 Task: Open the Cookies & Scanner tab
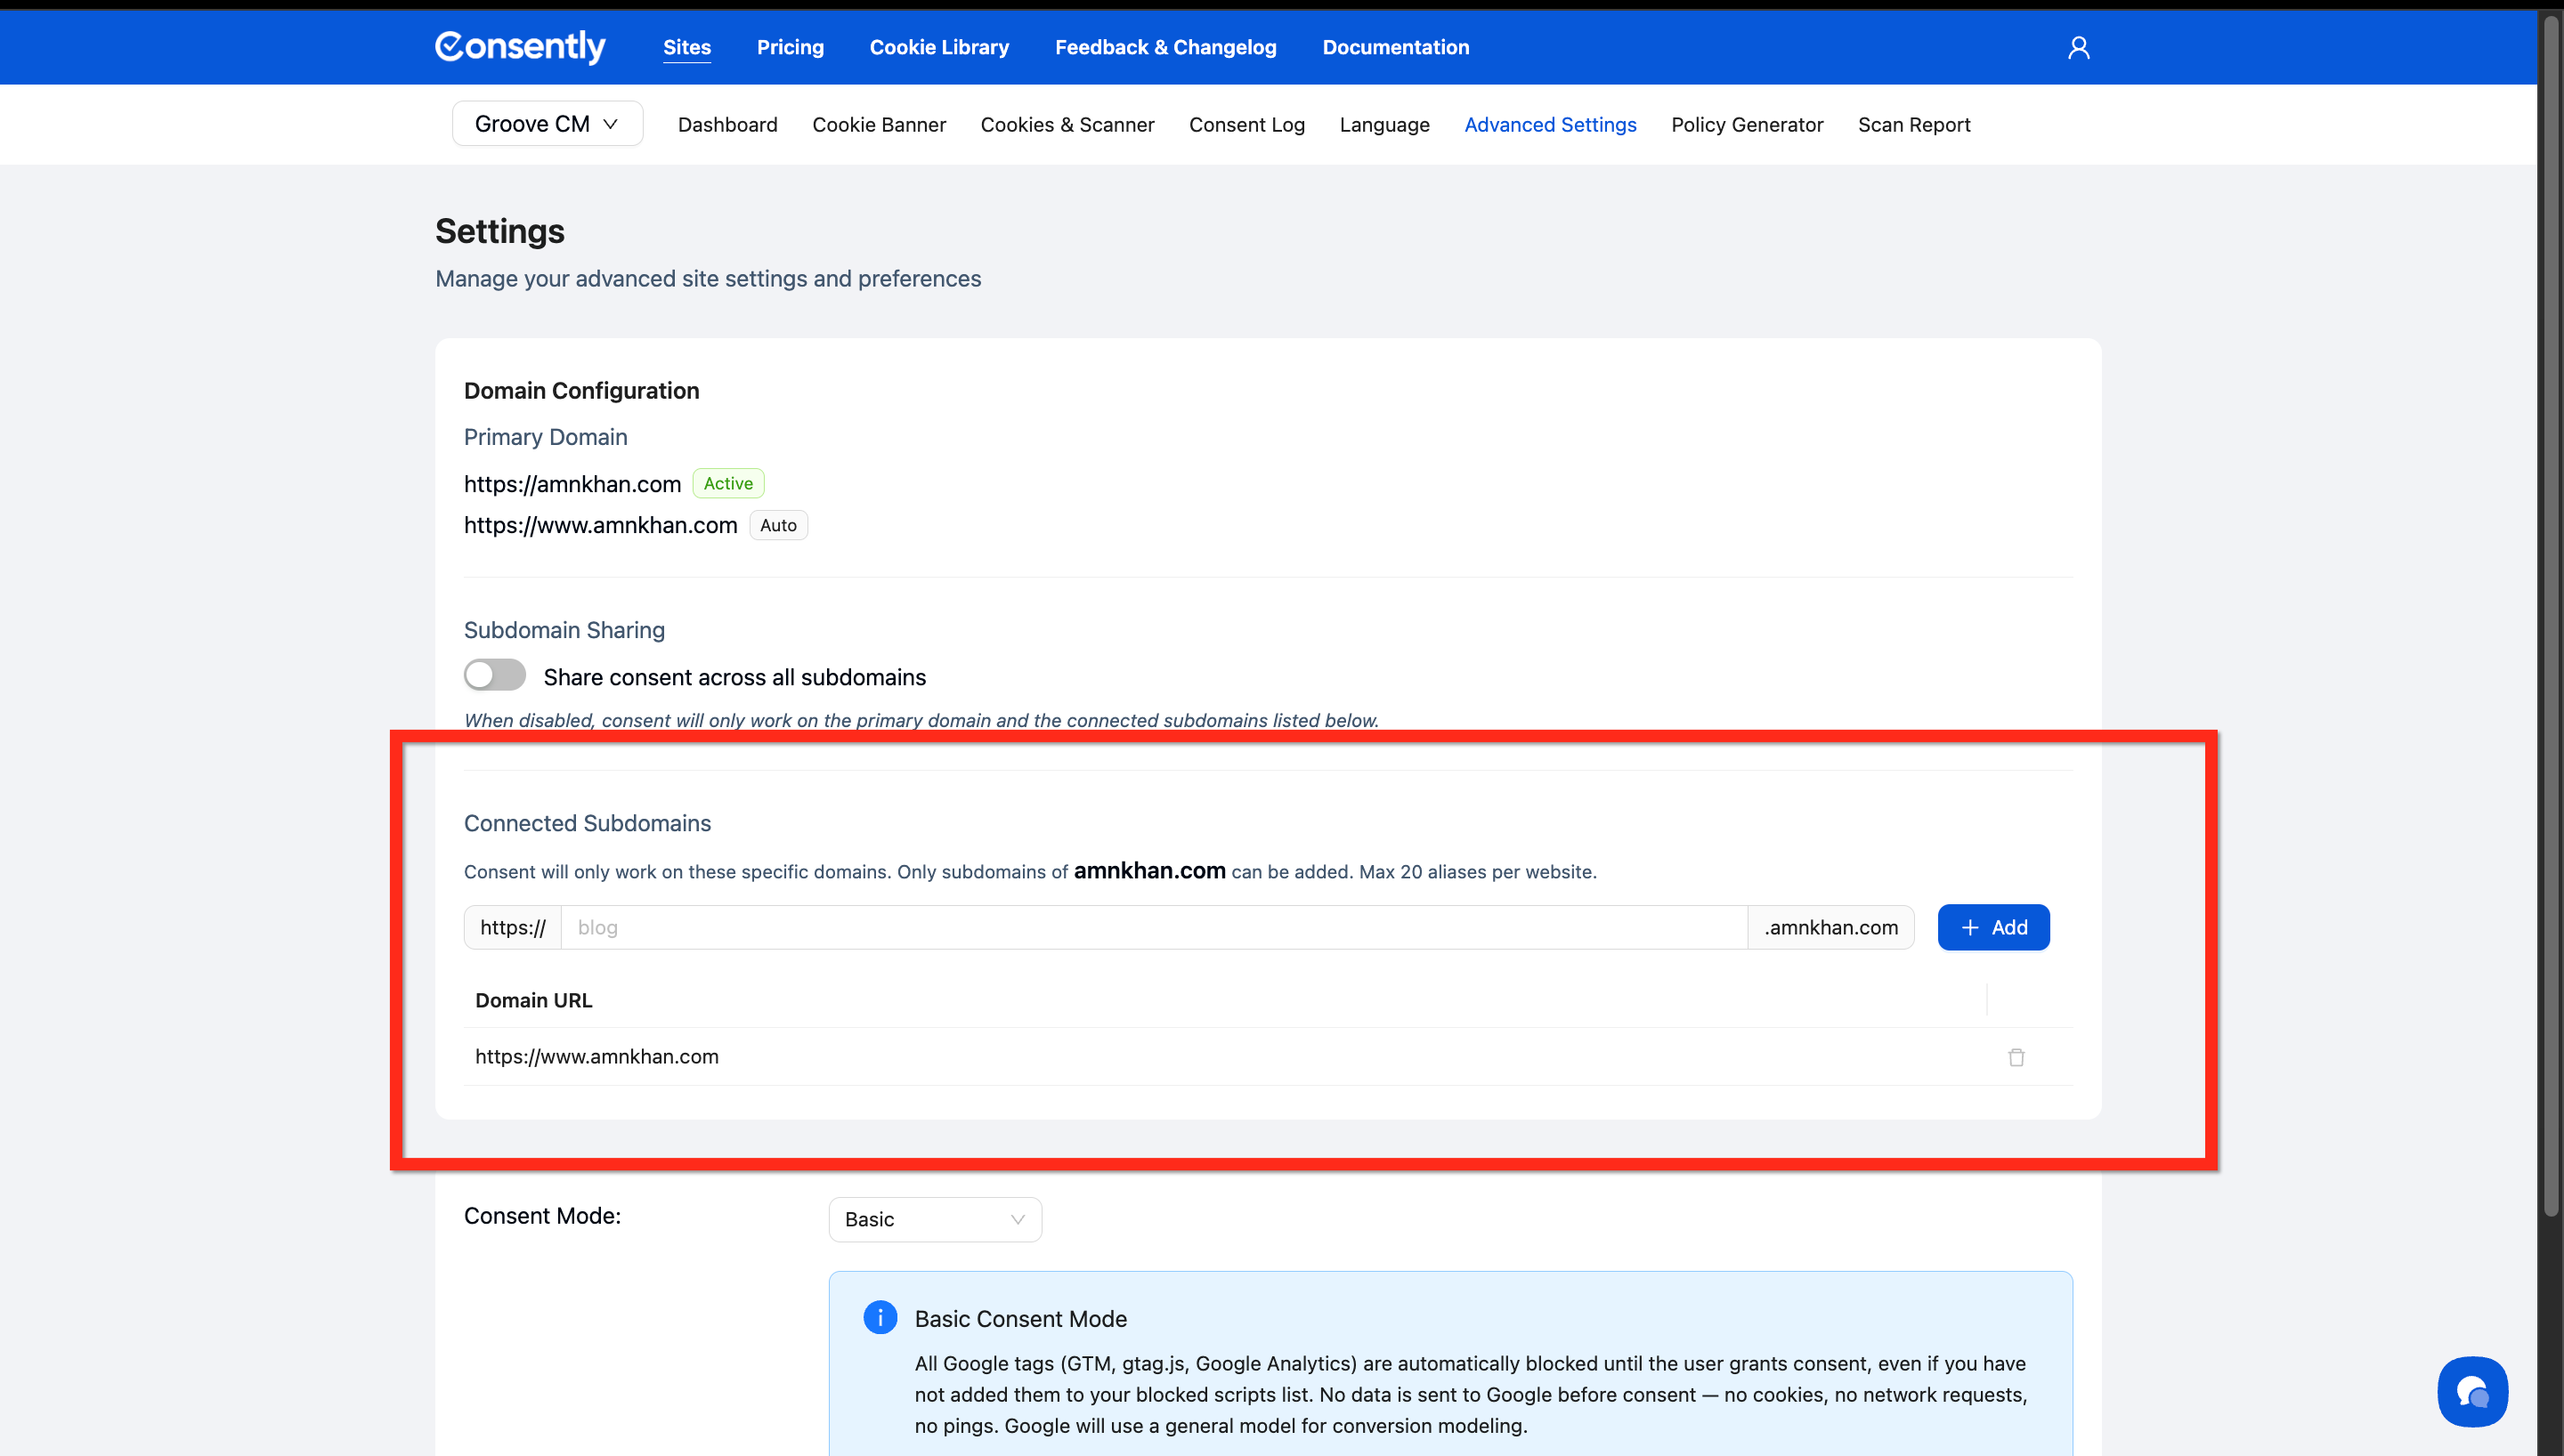click(1066, 125)
